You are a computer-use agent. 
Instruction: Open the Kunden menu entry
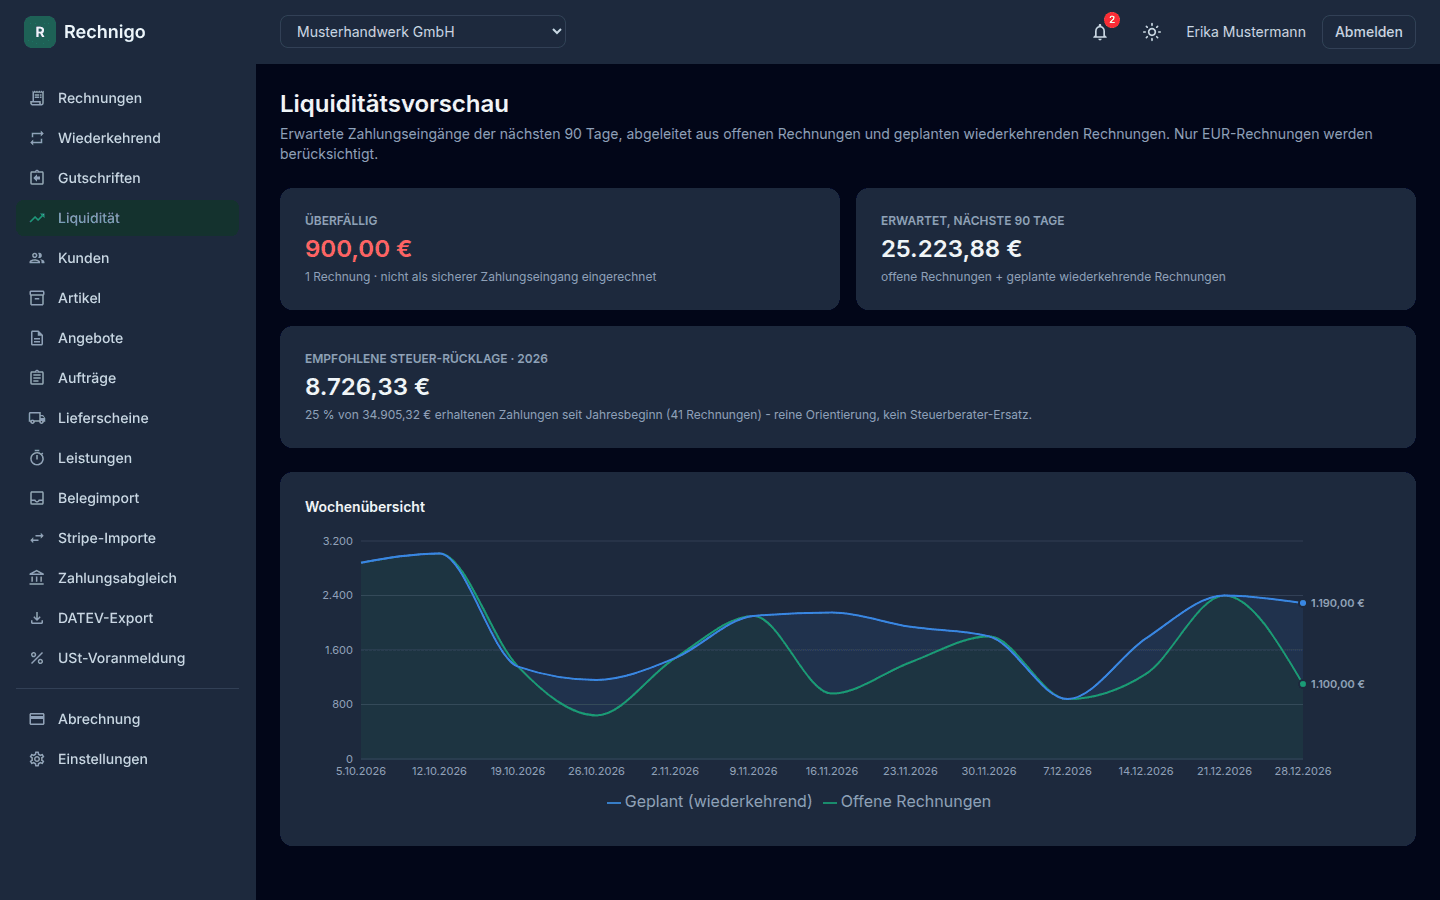coord(127,258)
